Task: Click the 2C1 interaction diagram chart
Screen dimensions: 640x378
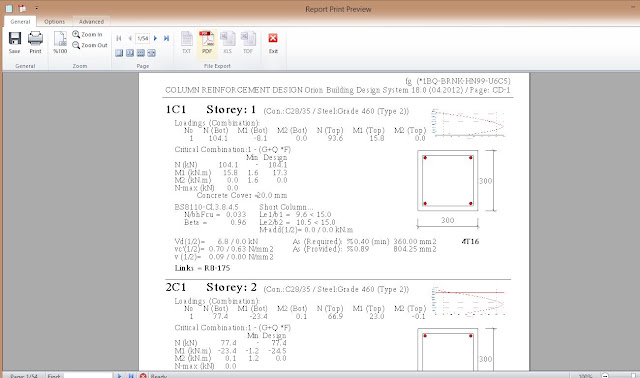Action: [x=468, y=301]
